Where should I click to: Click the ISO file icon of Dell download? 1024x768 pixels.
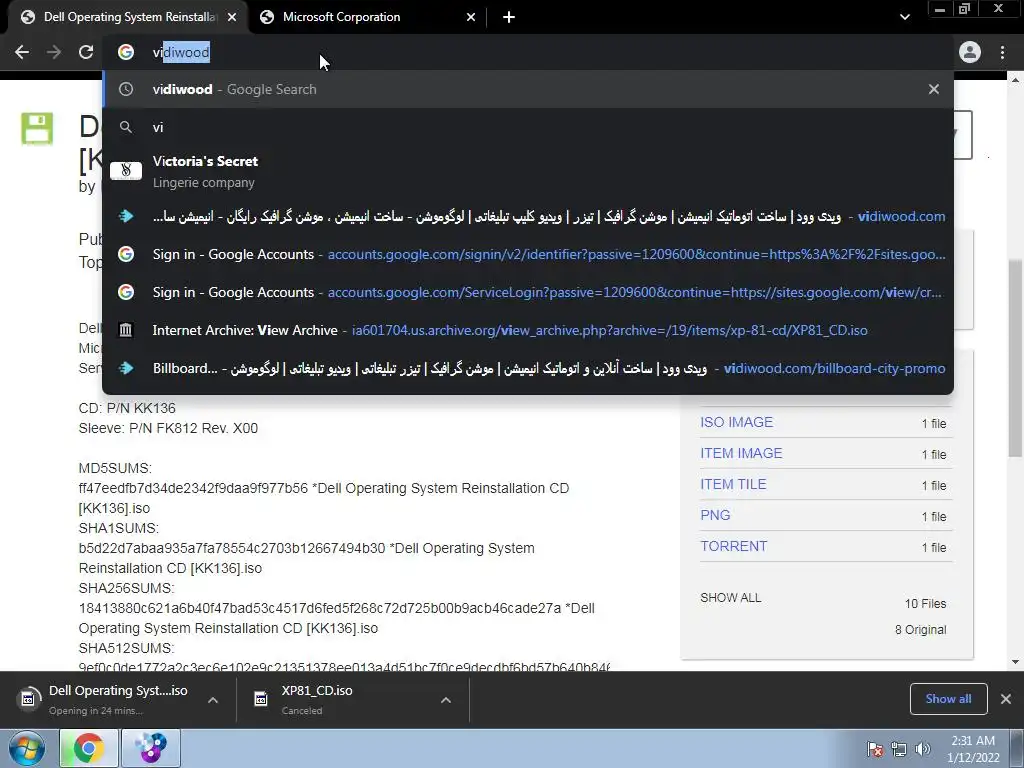click(x=27, y=699)
